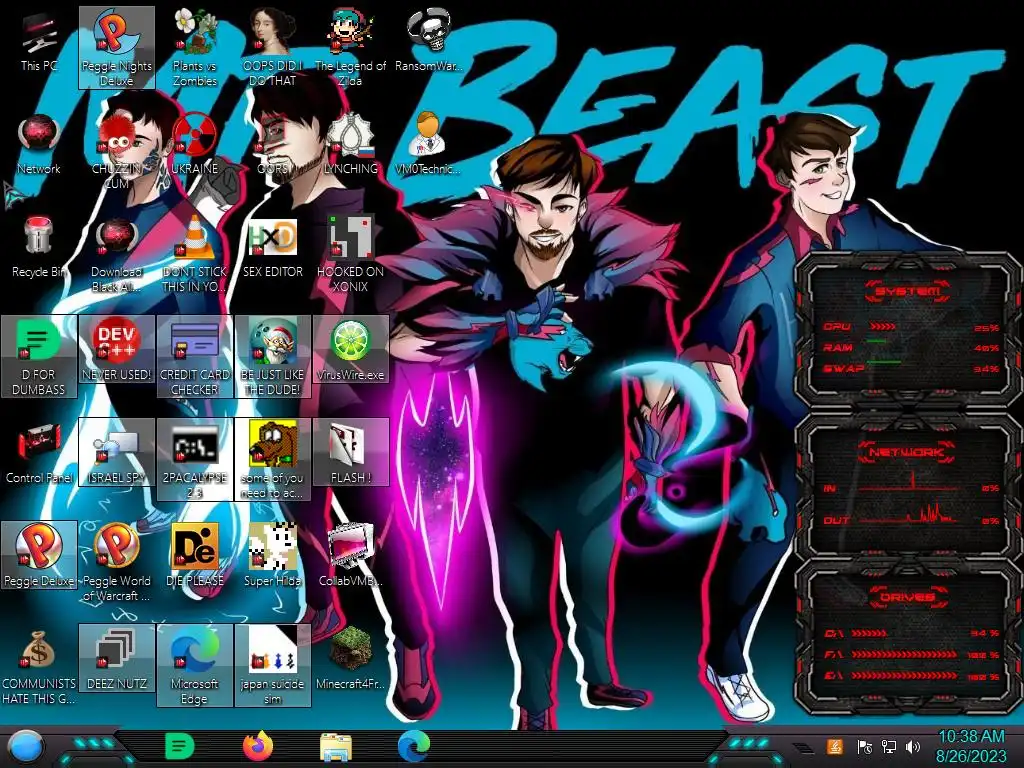Select the Minecraft4Fr... grass block icon
Screen dimensions: 1024x768
350,658
